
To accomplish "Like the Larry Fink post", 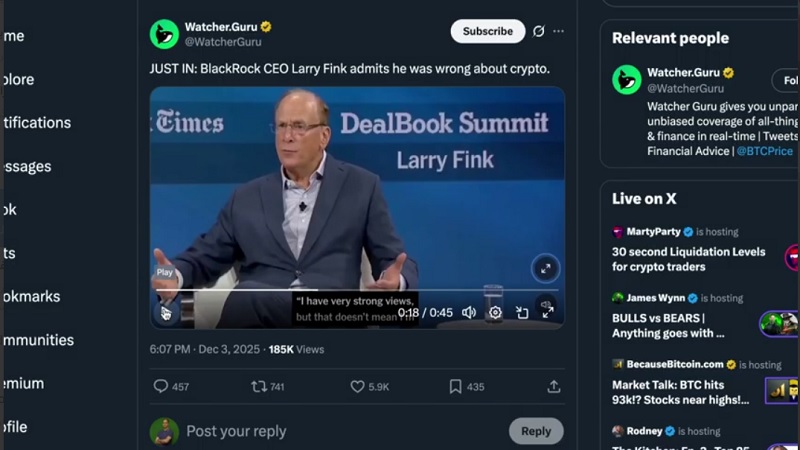I will (x=357, y=386).
